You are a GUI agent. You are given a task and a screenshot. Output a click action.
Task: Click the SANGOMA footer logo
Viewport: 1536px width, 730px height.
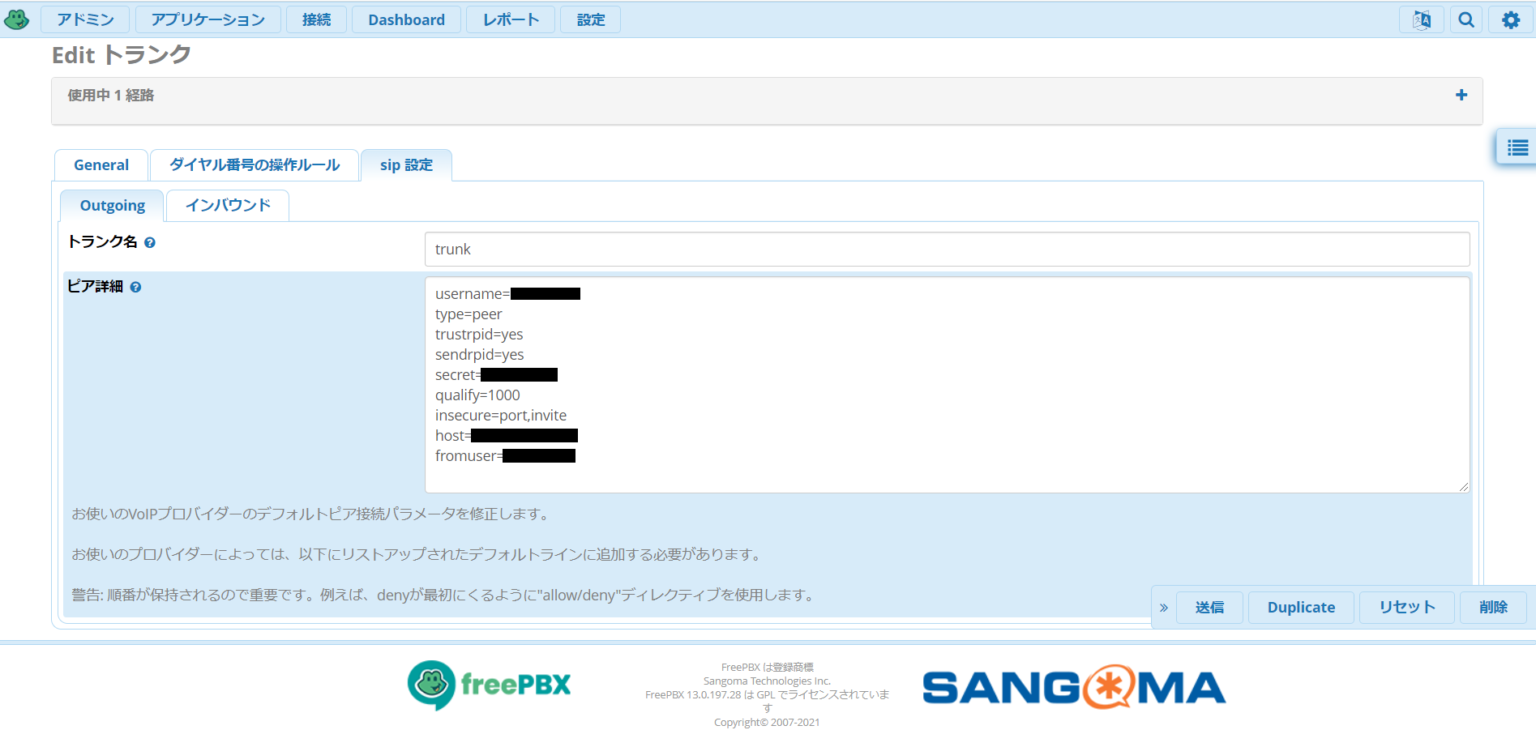pyautogui.click(x=1073, y=686)
